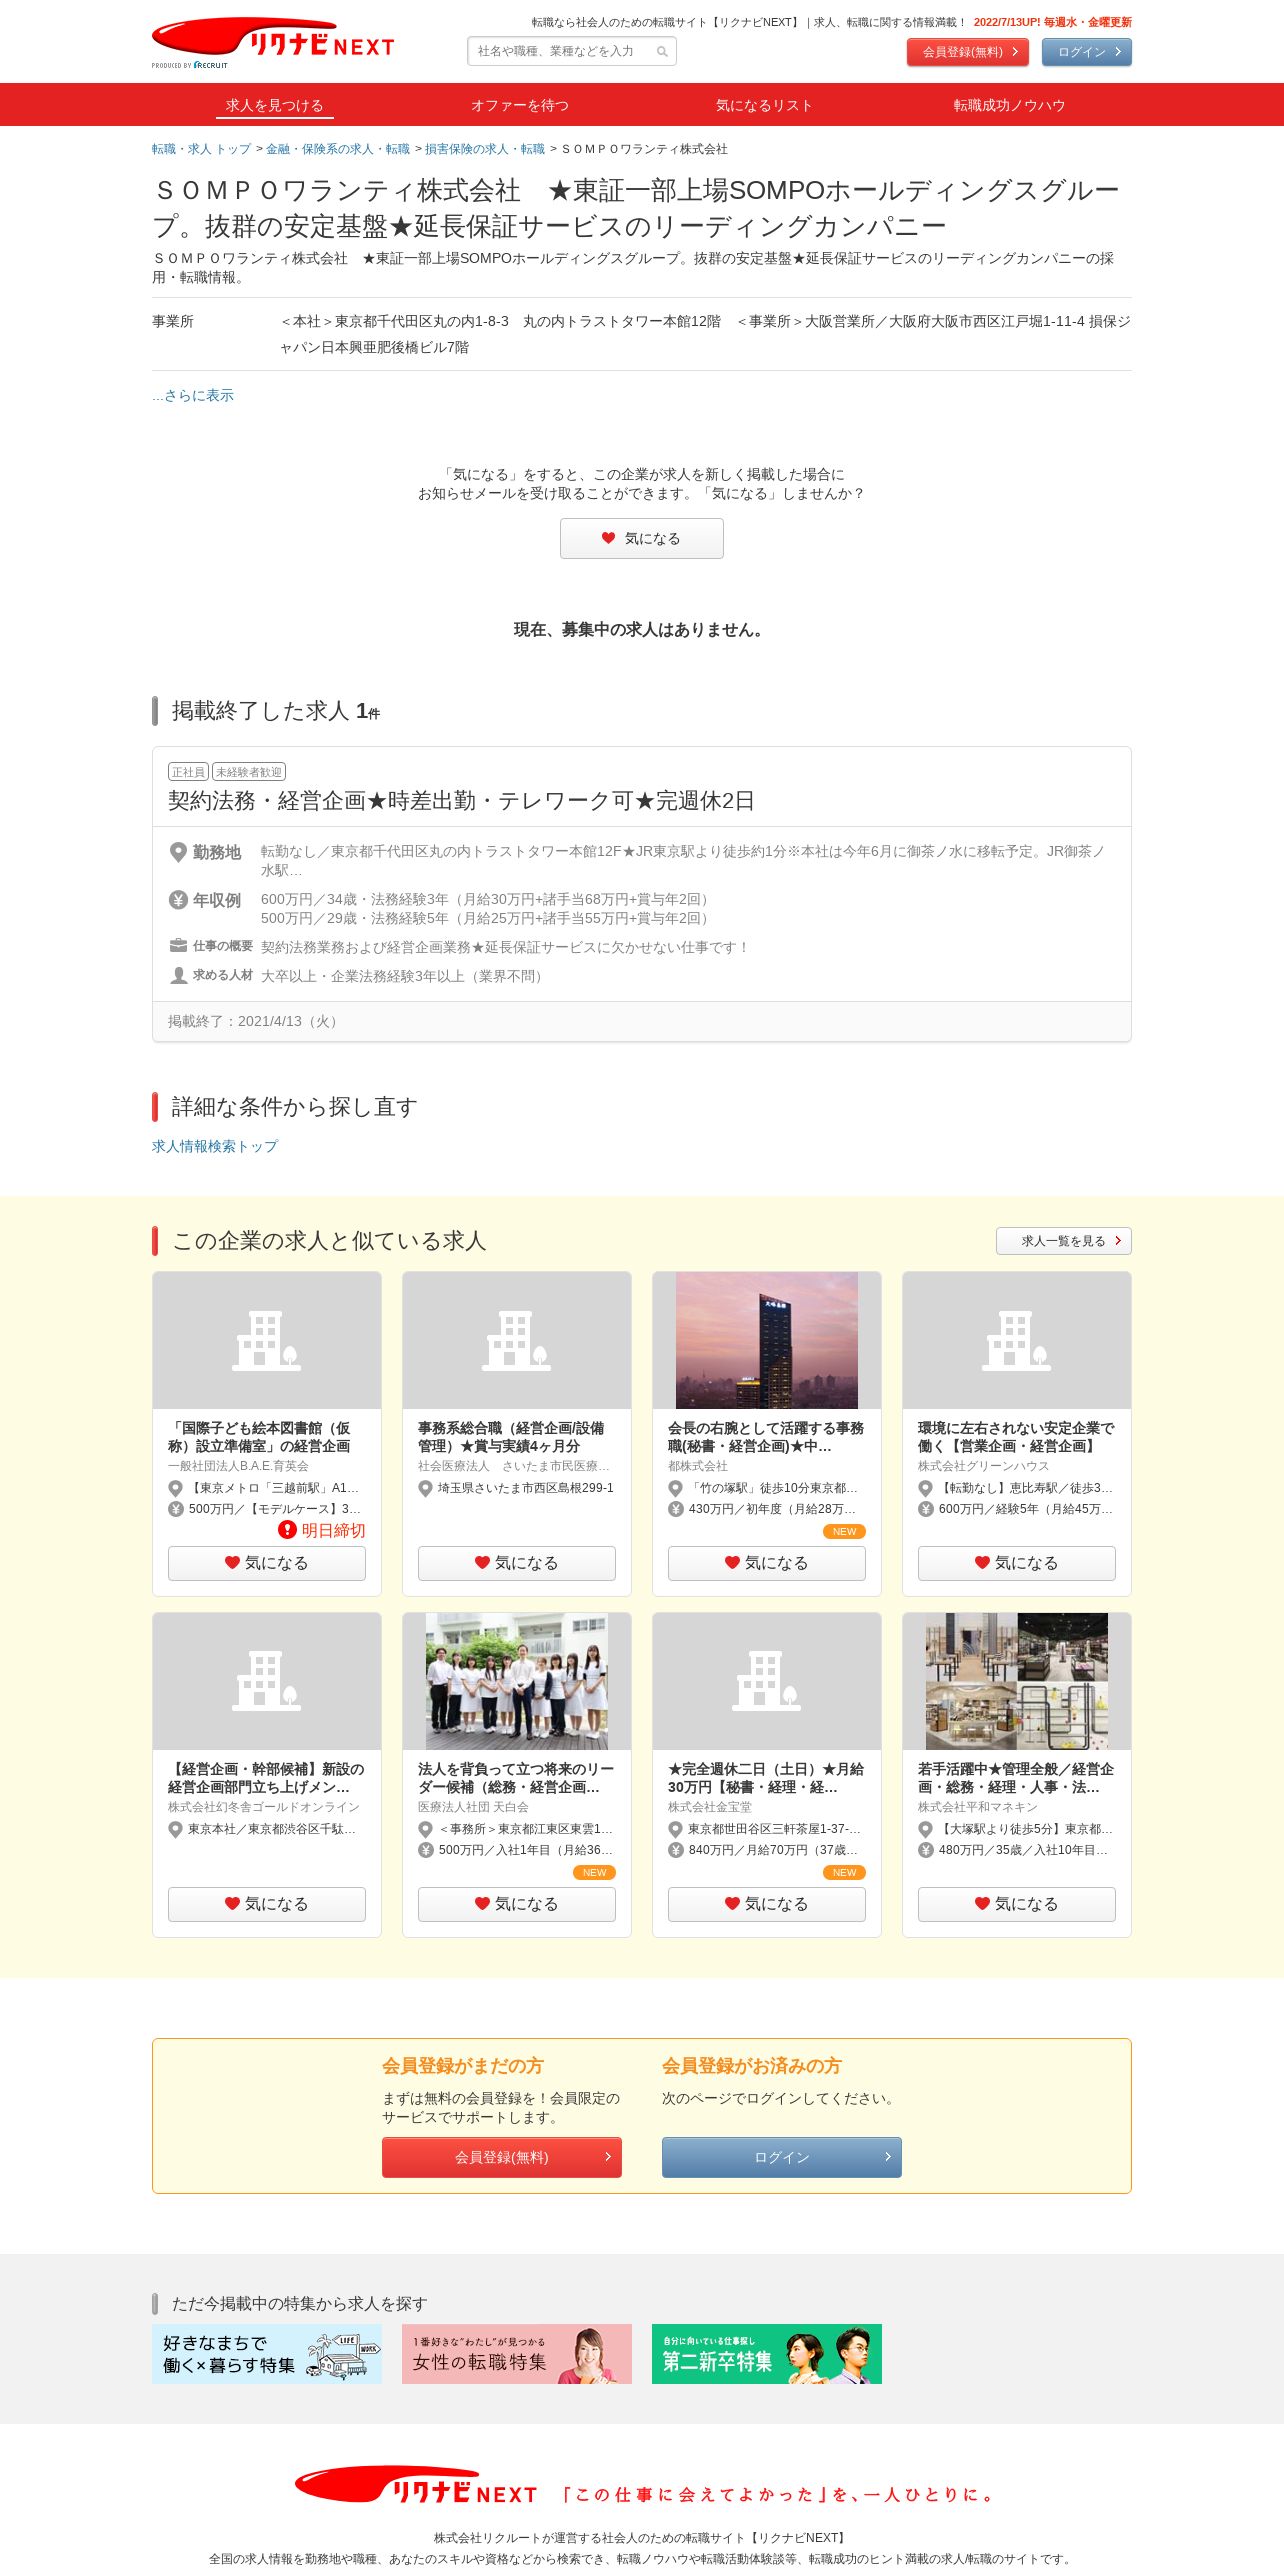The width and height of the screenshot is (1284, 2568).
Task: Open 環境に左右されない card placeholder image
Action: [1017, 1340]
